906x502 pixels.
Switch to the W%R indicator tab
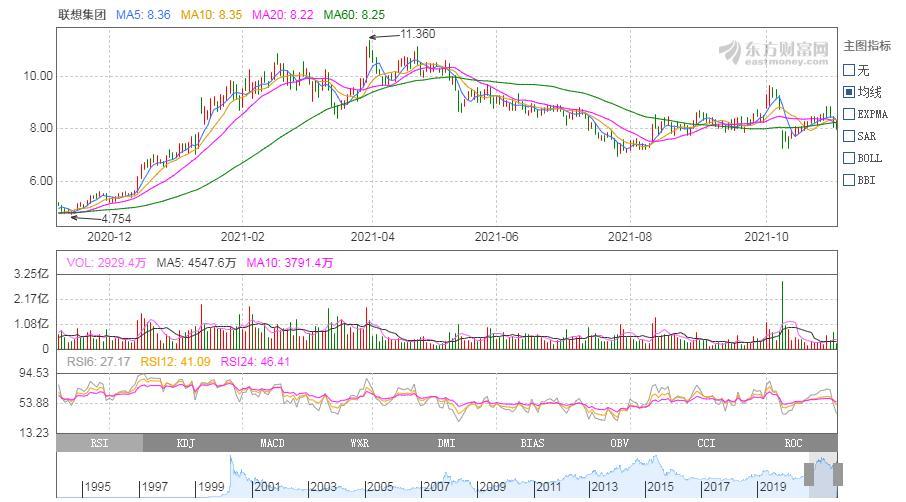click(359, 443)
